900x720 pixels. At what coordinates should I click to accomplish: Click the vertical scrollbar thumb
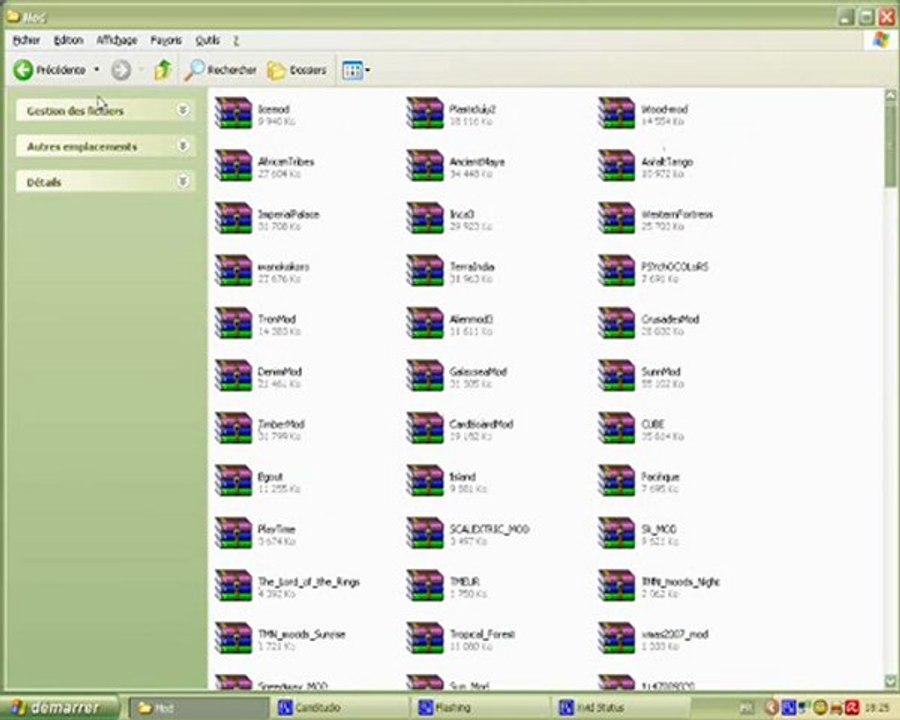tap(890, 145)
